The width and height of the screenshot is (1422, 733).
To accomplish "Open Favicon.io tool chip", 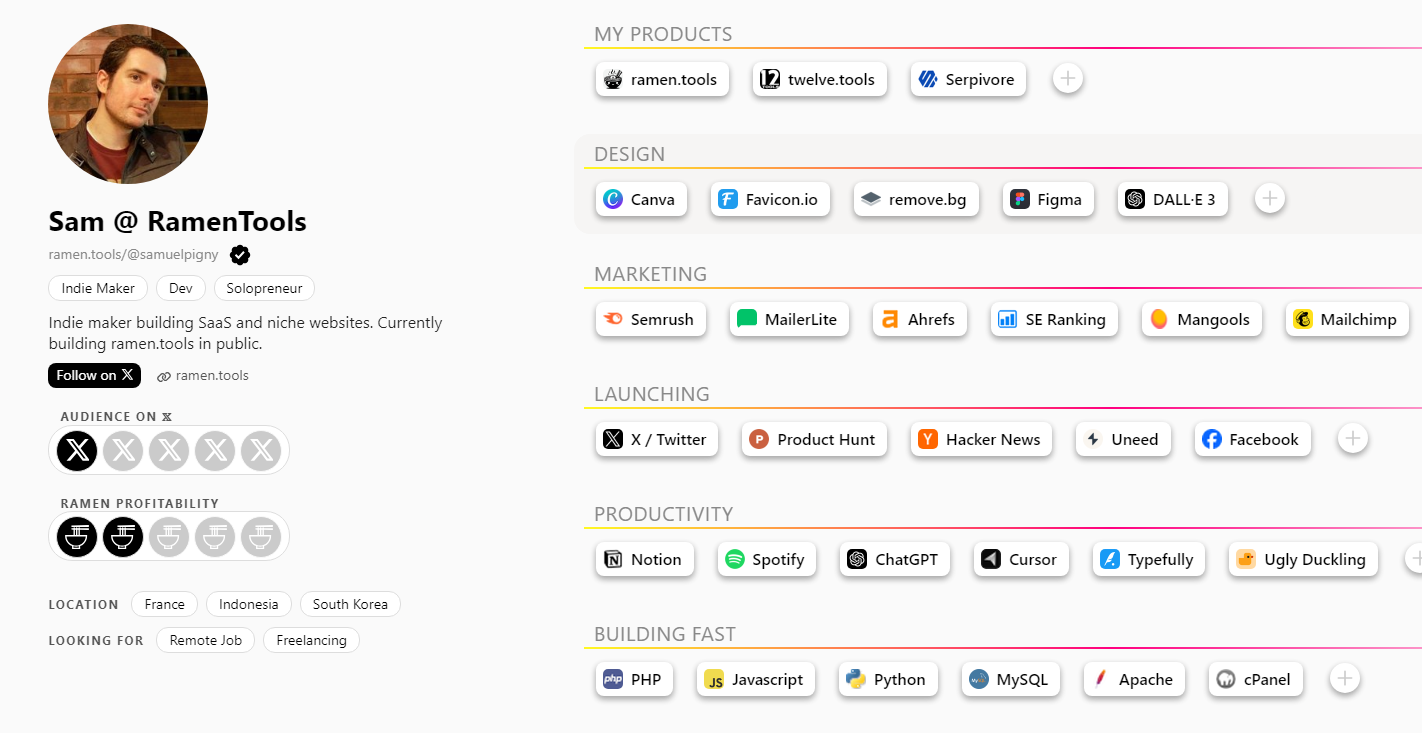I will [770, 199].
